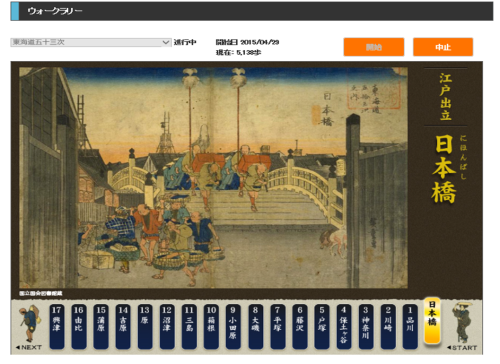This screenshot has width=500, height=364.
Task: Select station 4 保土ヶ谷
Action: [344, 326]
